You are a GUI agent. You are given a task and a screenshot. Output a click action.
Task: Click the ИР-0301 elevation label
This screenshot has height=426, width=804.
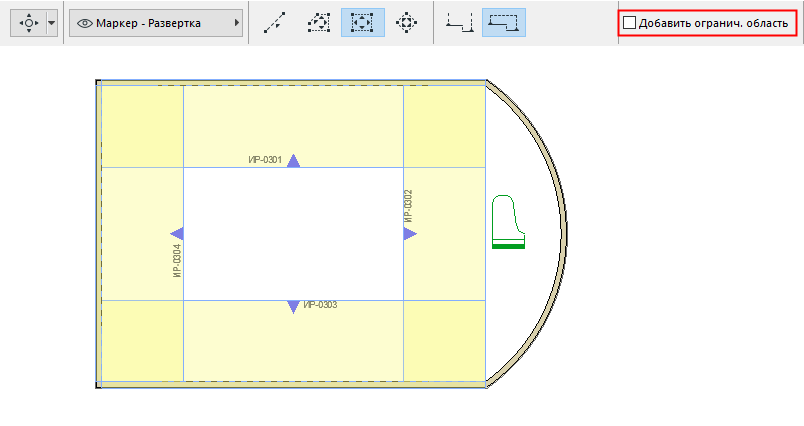click(265, 160)
